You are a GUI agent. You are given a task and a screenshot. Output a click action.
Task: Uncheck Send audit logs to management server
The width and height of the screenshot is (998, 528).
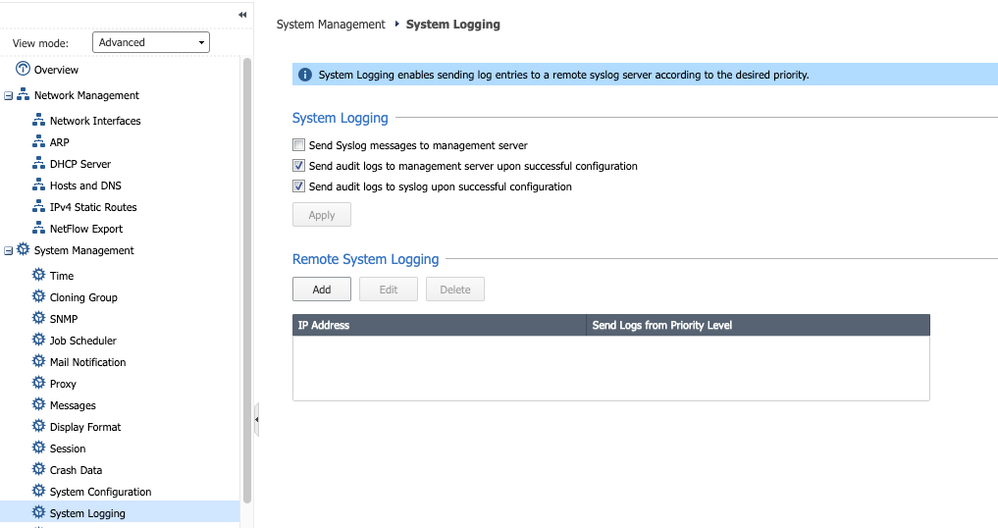[299, 166]
